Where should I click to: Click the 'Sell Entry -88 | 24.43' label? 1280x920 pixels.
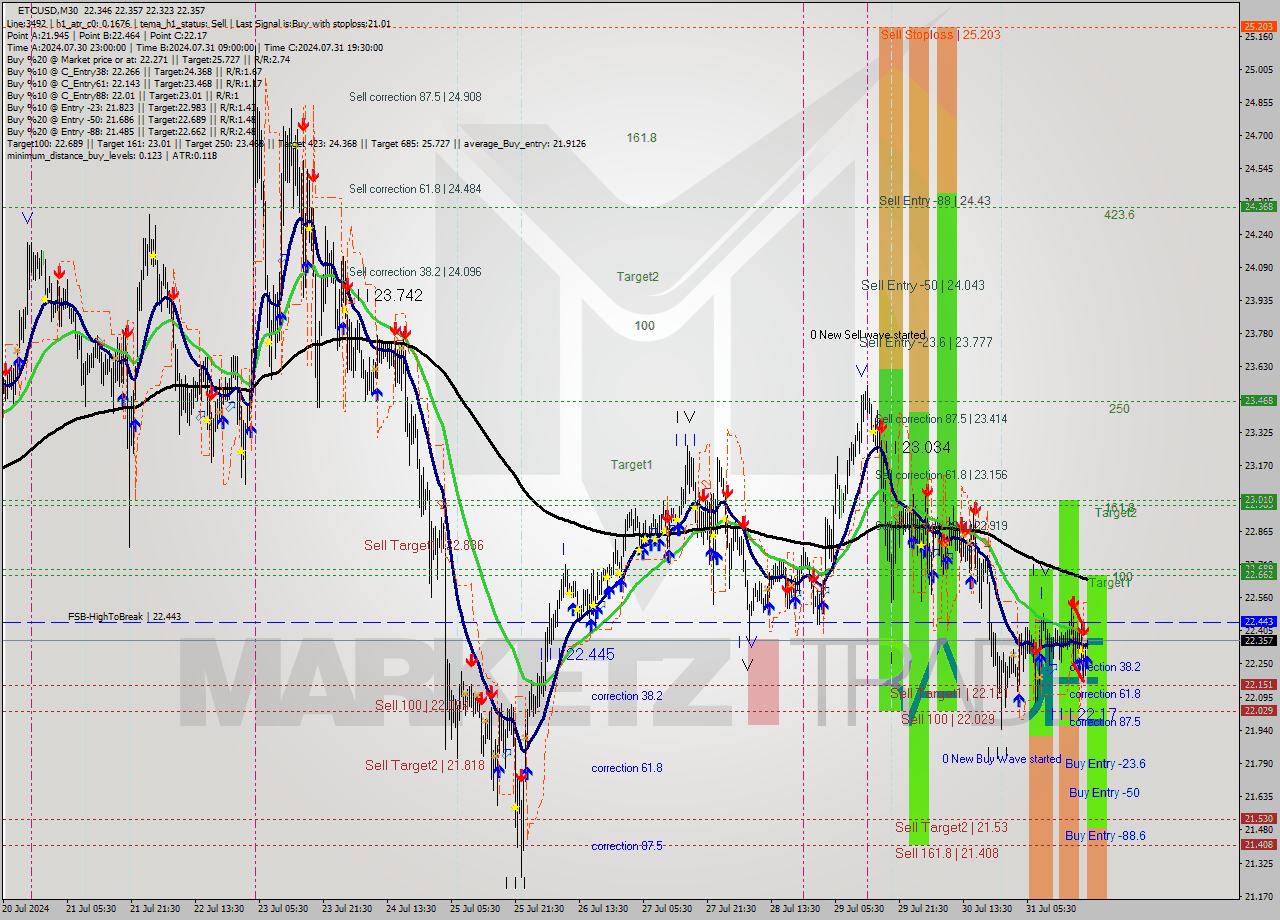935,201
